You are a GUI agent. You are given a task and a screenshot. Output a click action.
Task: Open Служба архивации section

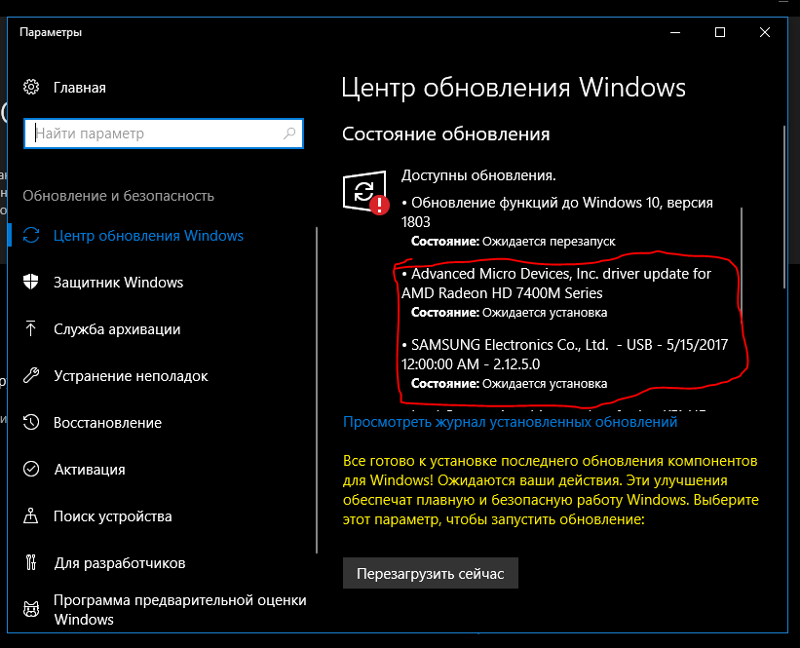[117, 329]
